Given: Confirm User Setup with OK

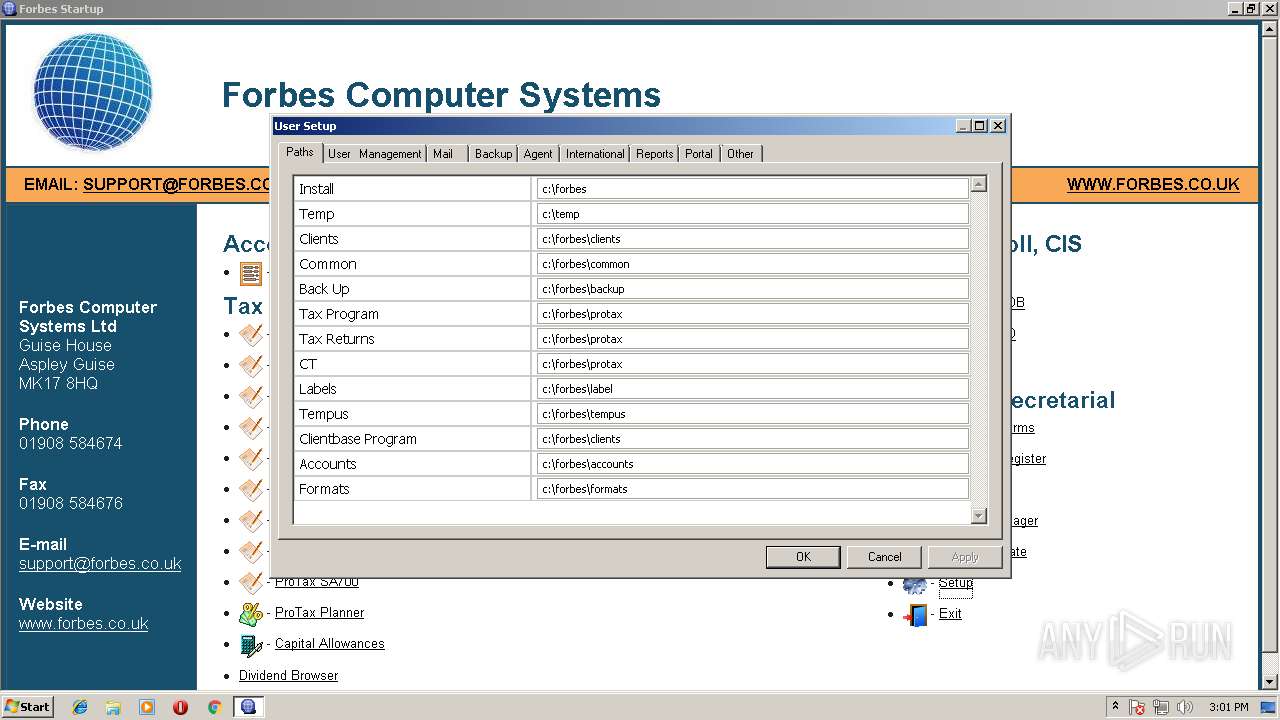Looking at the screenshot, I should pos(803,557).
